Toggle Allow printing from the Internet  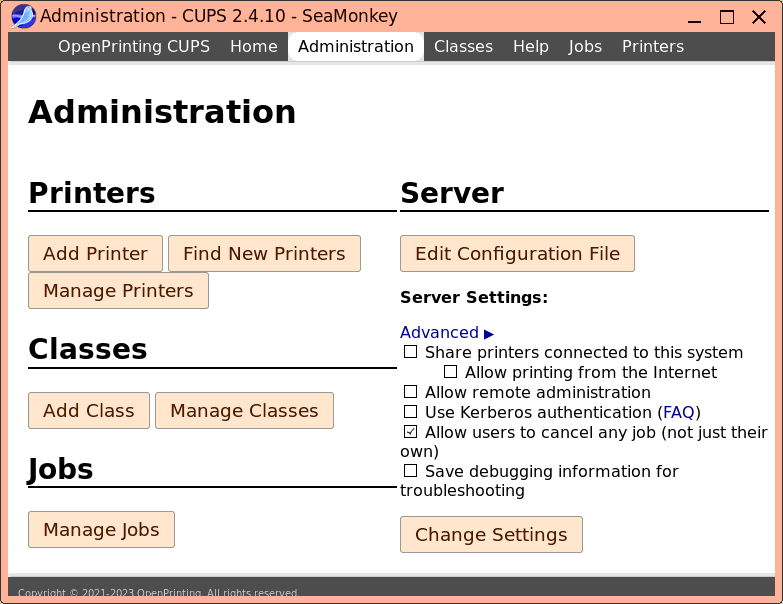(450, 372)
